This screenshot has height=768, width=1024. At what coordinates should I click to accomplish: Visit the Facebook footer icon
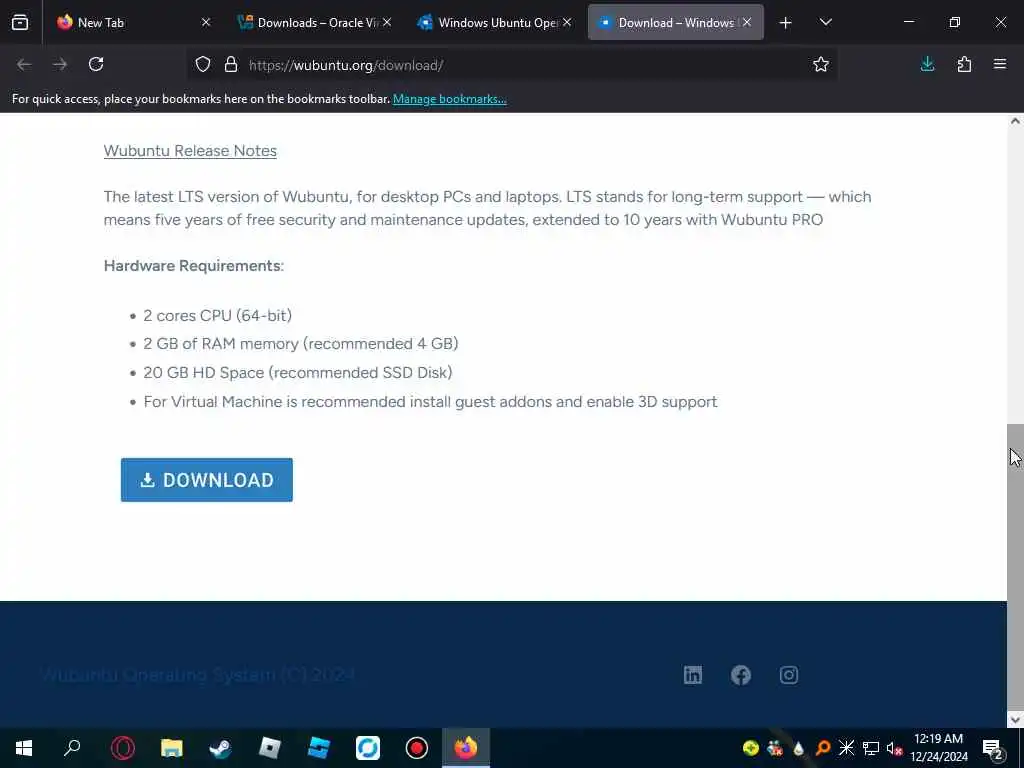tap(741, 675)
